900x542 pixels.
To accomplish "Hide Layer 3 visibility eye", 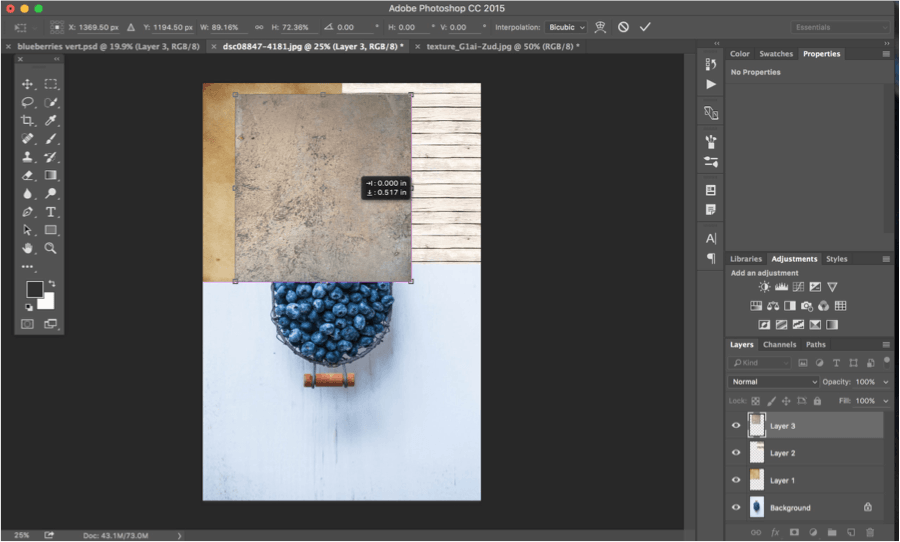I will click(x=736, y=425).
